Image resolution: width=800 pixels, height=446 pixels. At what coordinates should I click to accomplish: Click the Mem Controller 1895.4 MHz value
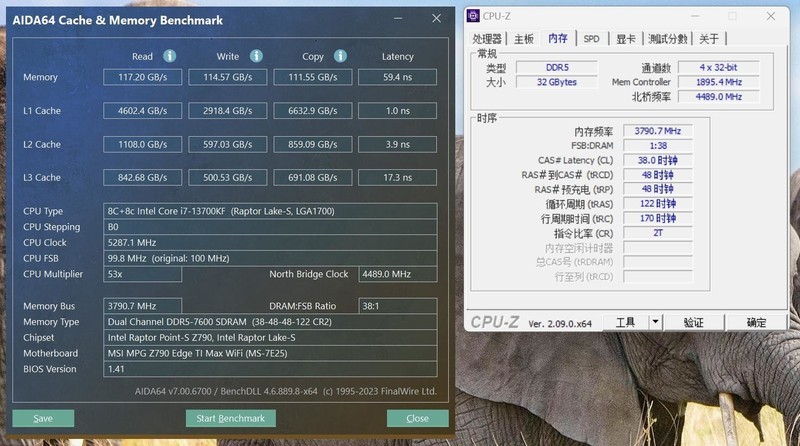coord(718,82)
